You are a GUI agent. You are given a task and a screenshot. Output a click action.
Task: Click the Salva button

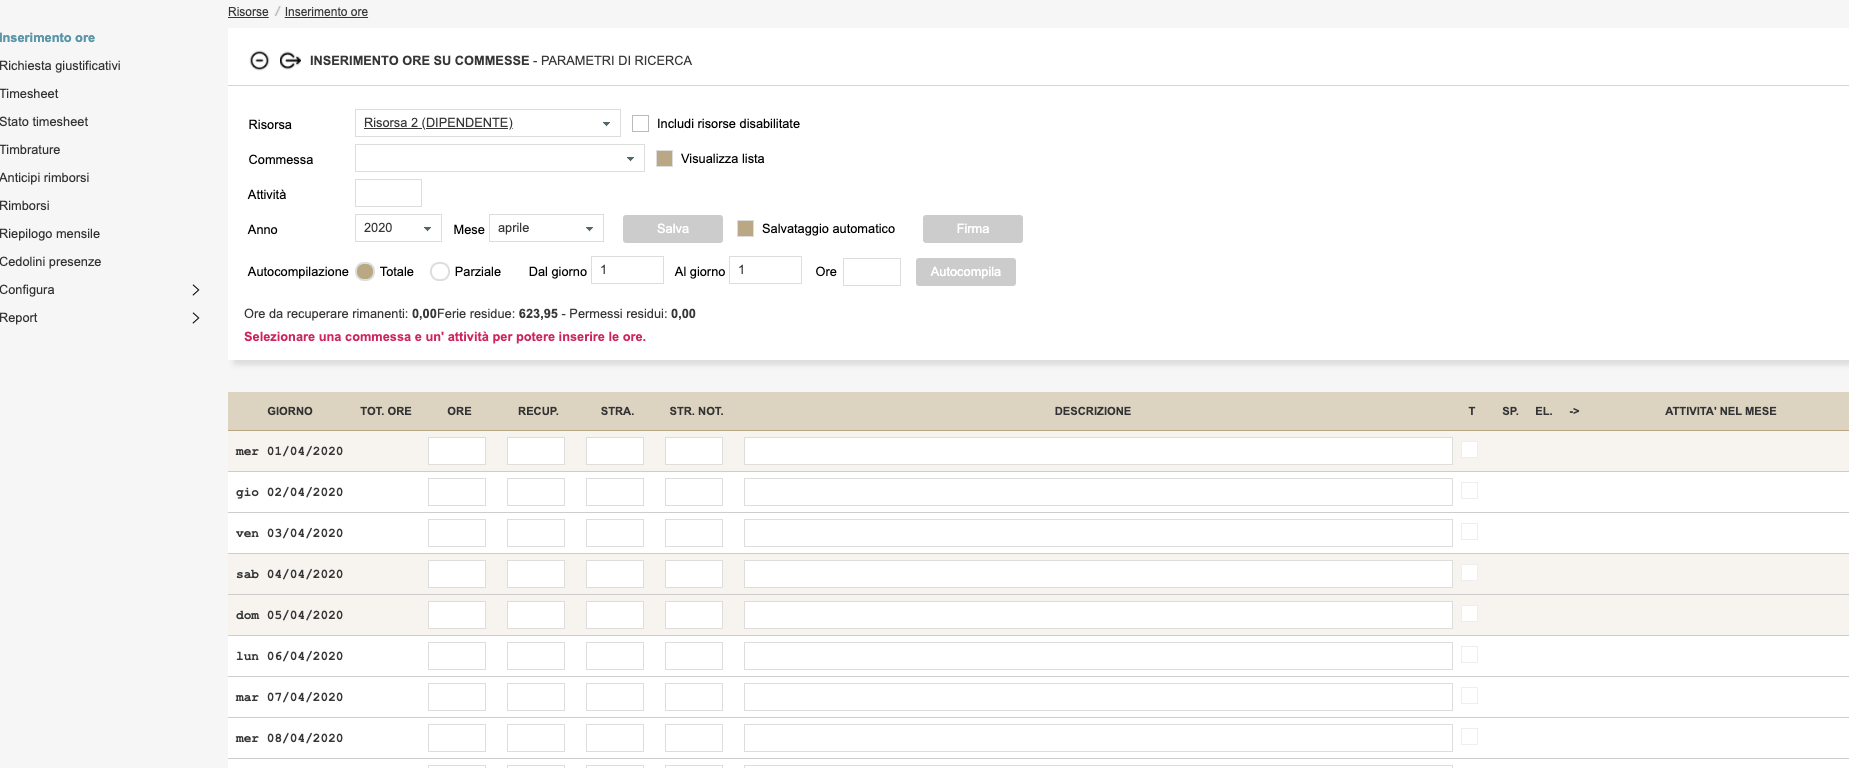[x=672, y=229]
